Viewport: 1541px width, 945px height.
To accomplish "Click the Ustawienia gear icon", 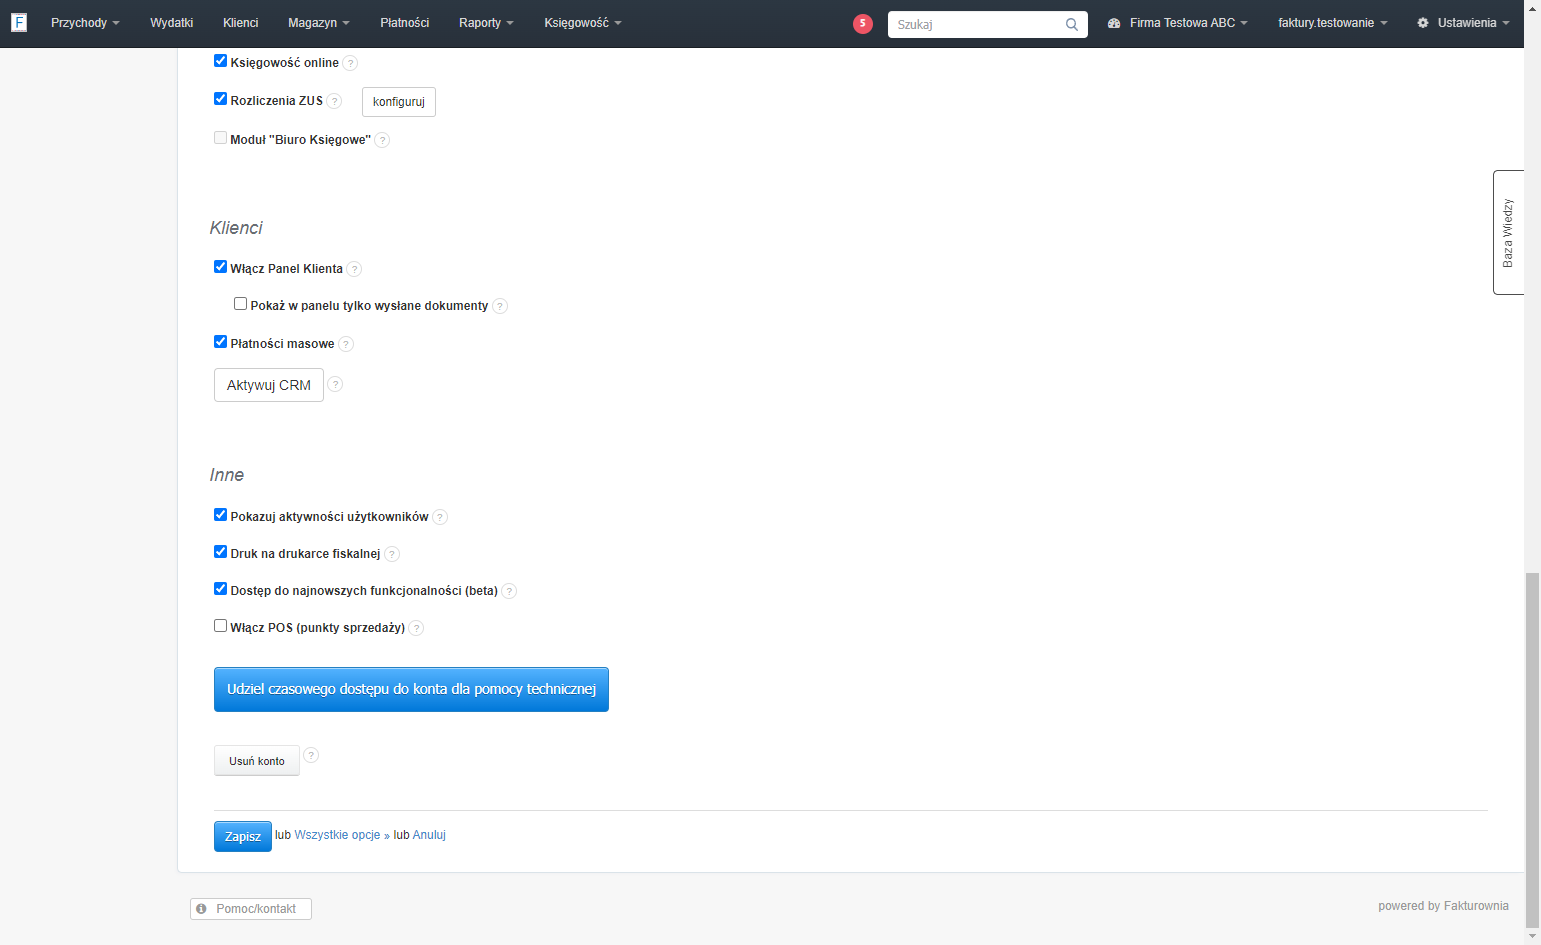I will 1423,23.
